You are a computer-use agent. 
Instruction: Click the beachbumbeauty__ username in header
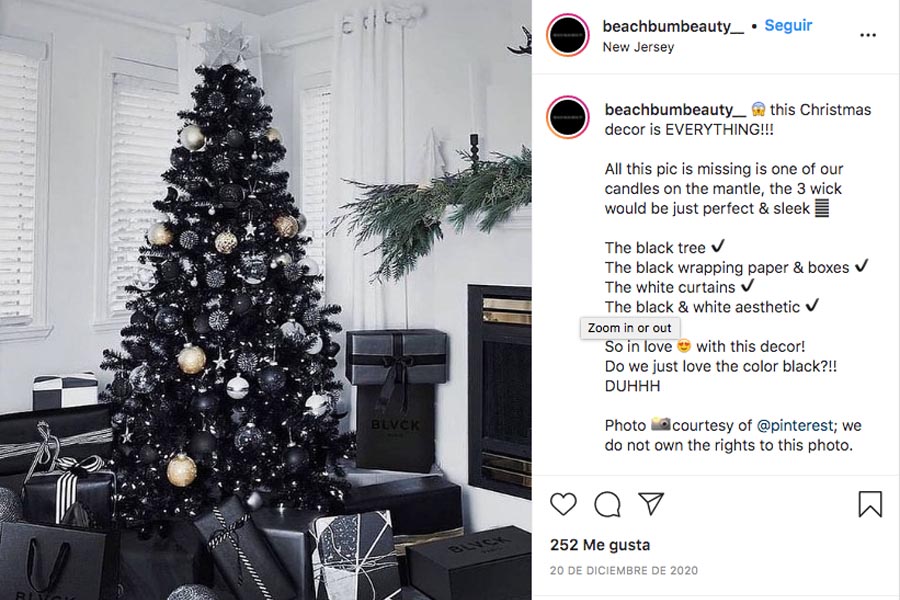673,26
